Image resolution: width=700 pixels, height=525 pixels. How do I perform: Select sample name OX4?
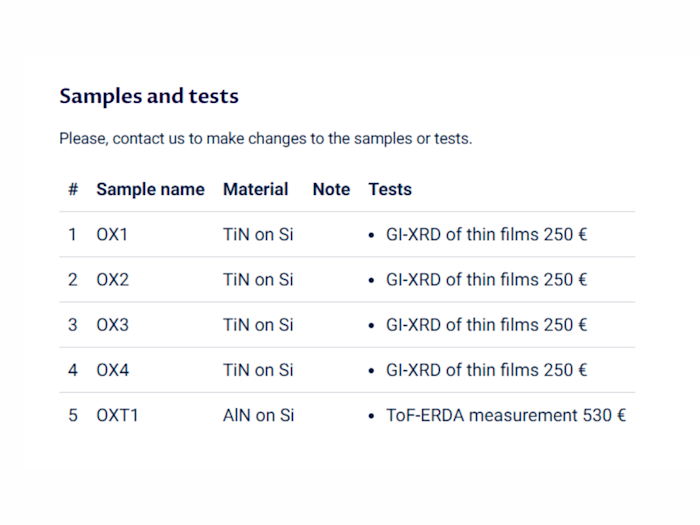tap(112, 370)
